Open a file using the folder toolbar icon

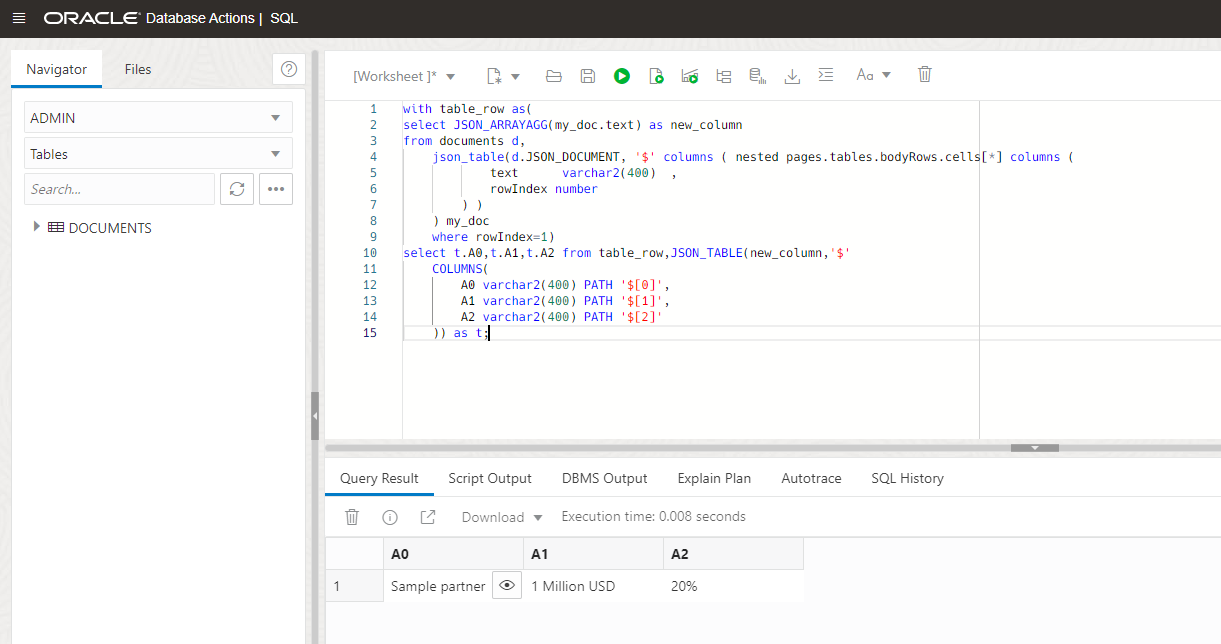[553, 75]
